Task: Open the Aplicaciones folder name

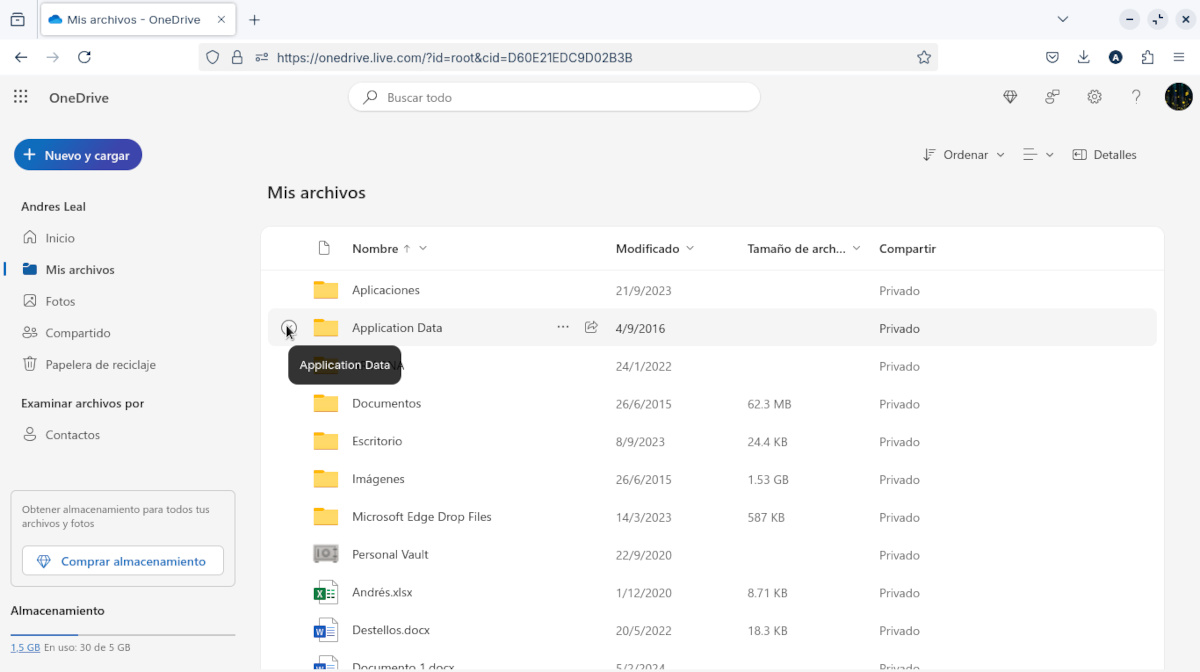Action: (x=386, y=290)
